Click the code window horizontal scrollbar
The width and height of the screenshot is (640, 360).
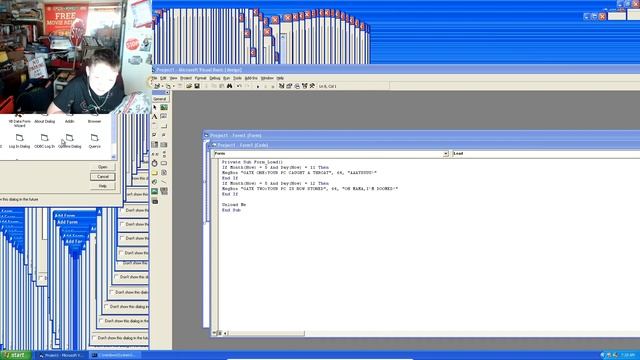coord(266,333)
